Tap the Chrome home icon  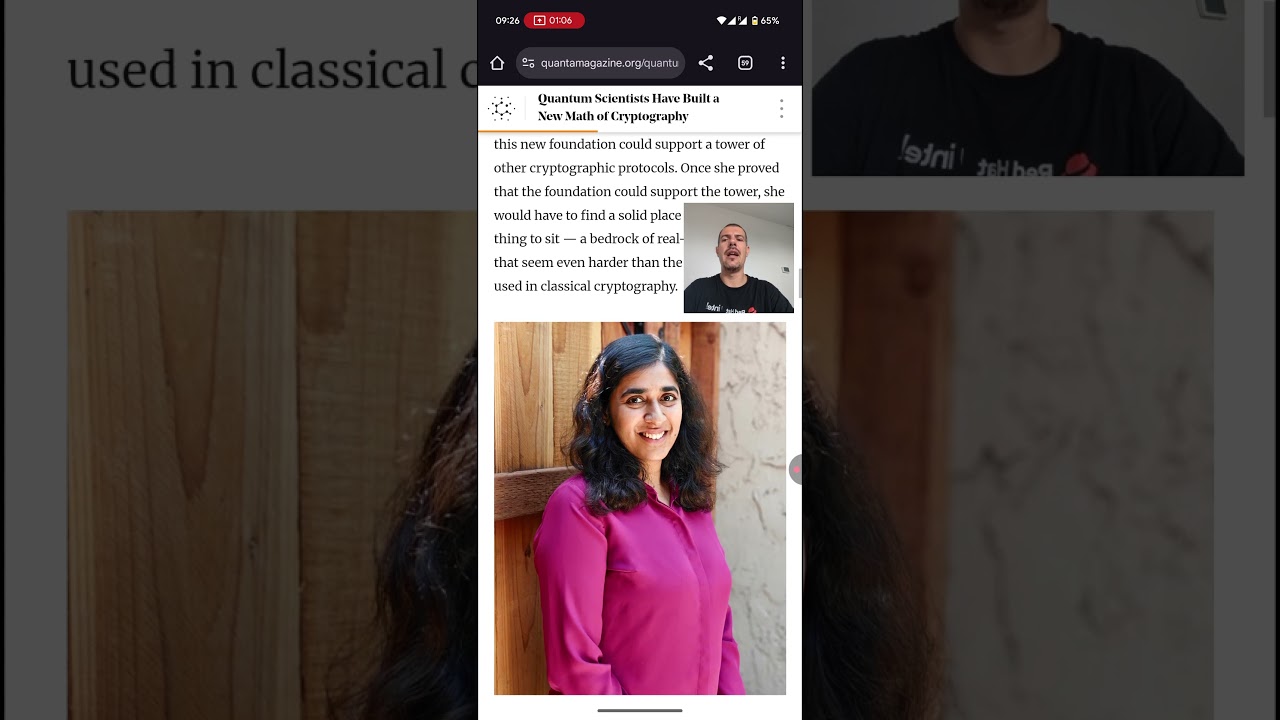(x=497, y=63)
